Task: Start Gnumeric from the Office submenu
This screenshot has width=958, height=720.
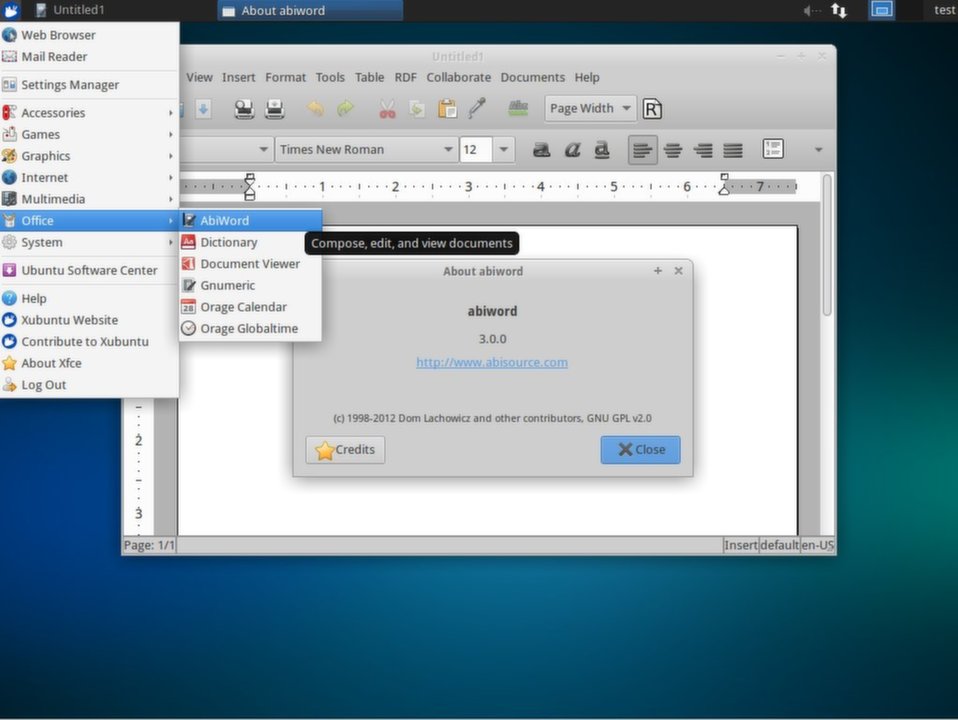Action: tap(250, 285)
